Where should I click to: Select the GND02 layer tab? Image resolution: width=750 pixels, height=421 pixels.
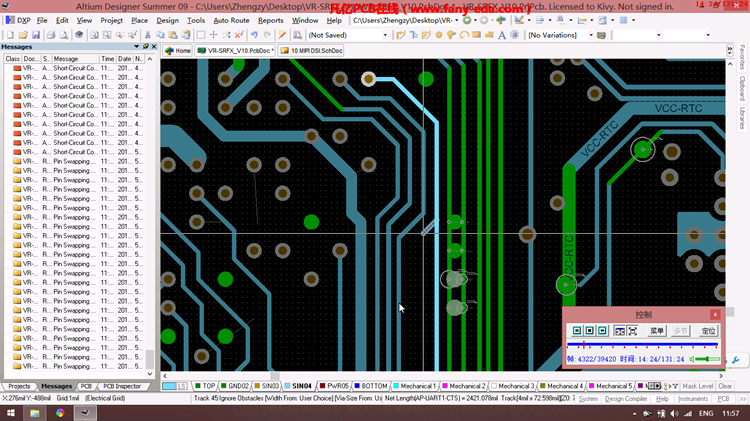[235, 386]
